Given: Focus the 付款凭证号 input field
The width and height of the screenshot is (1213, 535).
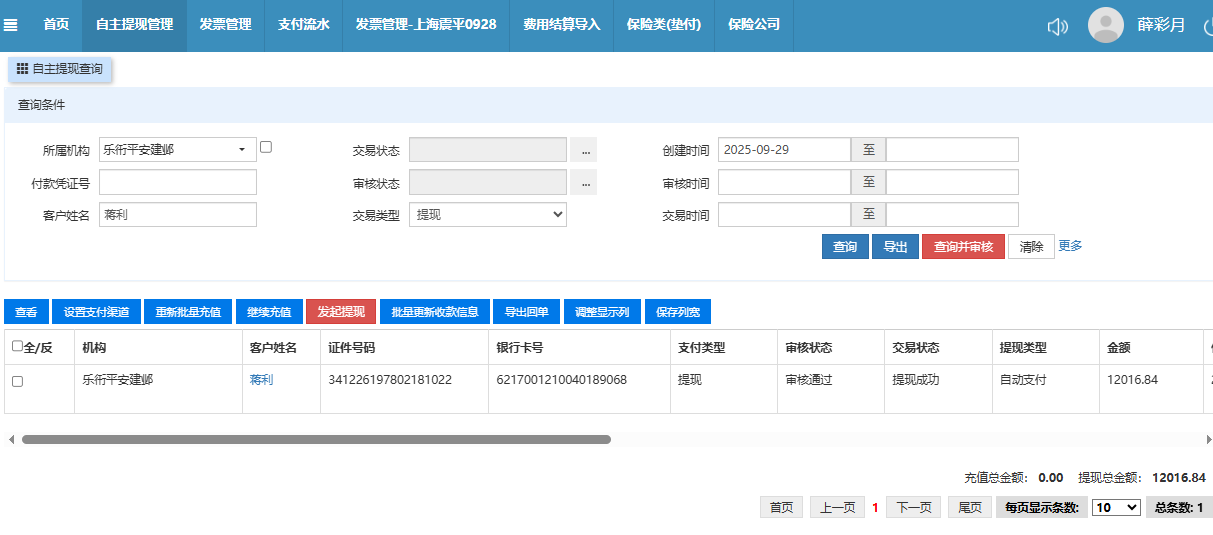Looking at the screenshot, I should [177, 183].
